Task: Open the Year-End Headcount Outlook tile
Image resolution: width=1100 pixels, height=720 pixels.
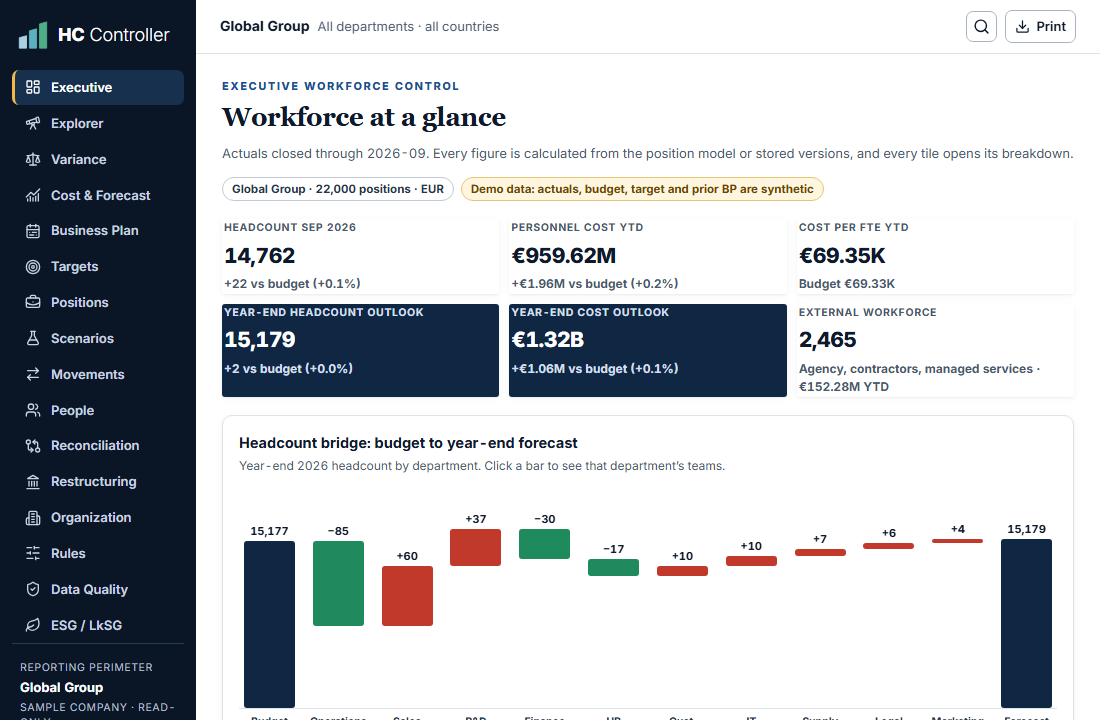Action: [361, 350]
